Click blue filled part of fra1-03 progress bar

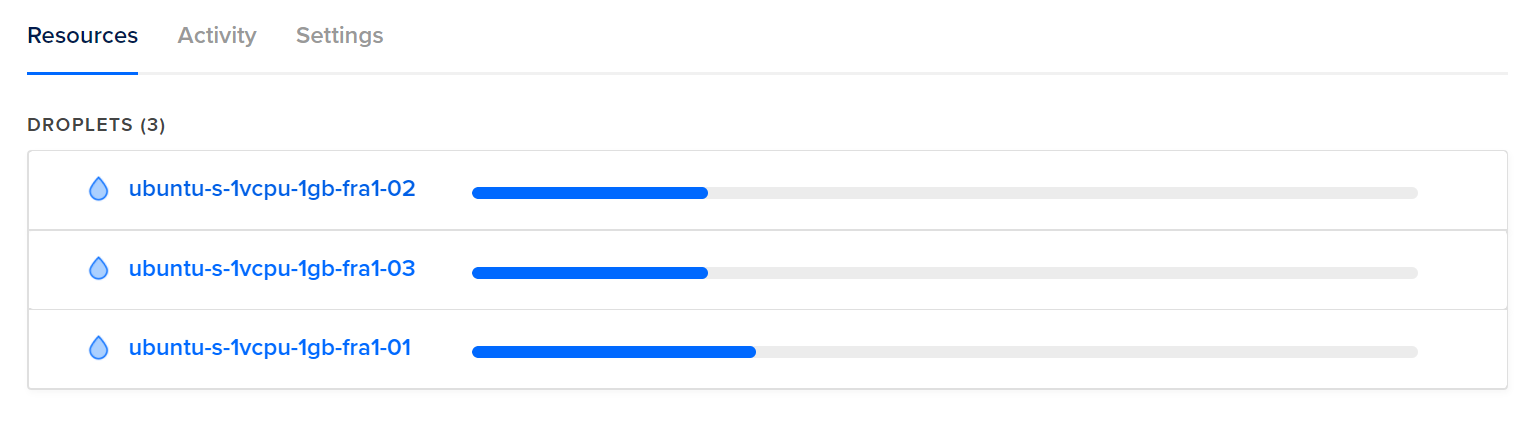[590, 273]
